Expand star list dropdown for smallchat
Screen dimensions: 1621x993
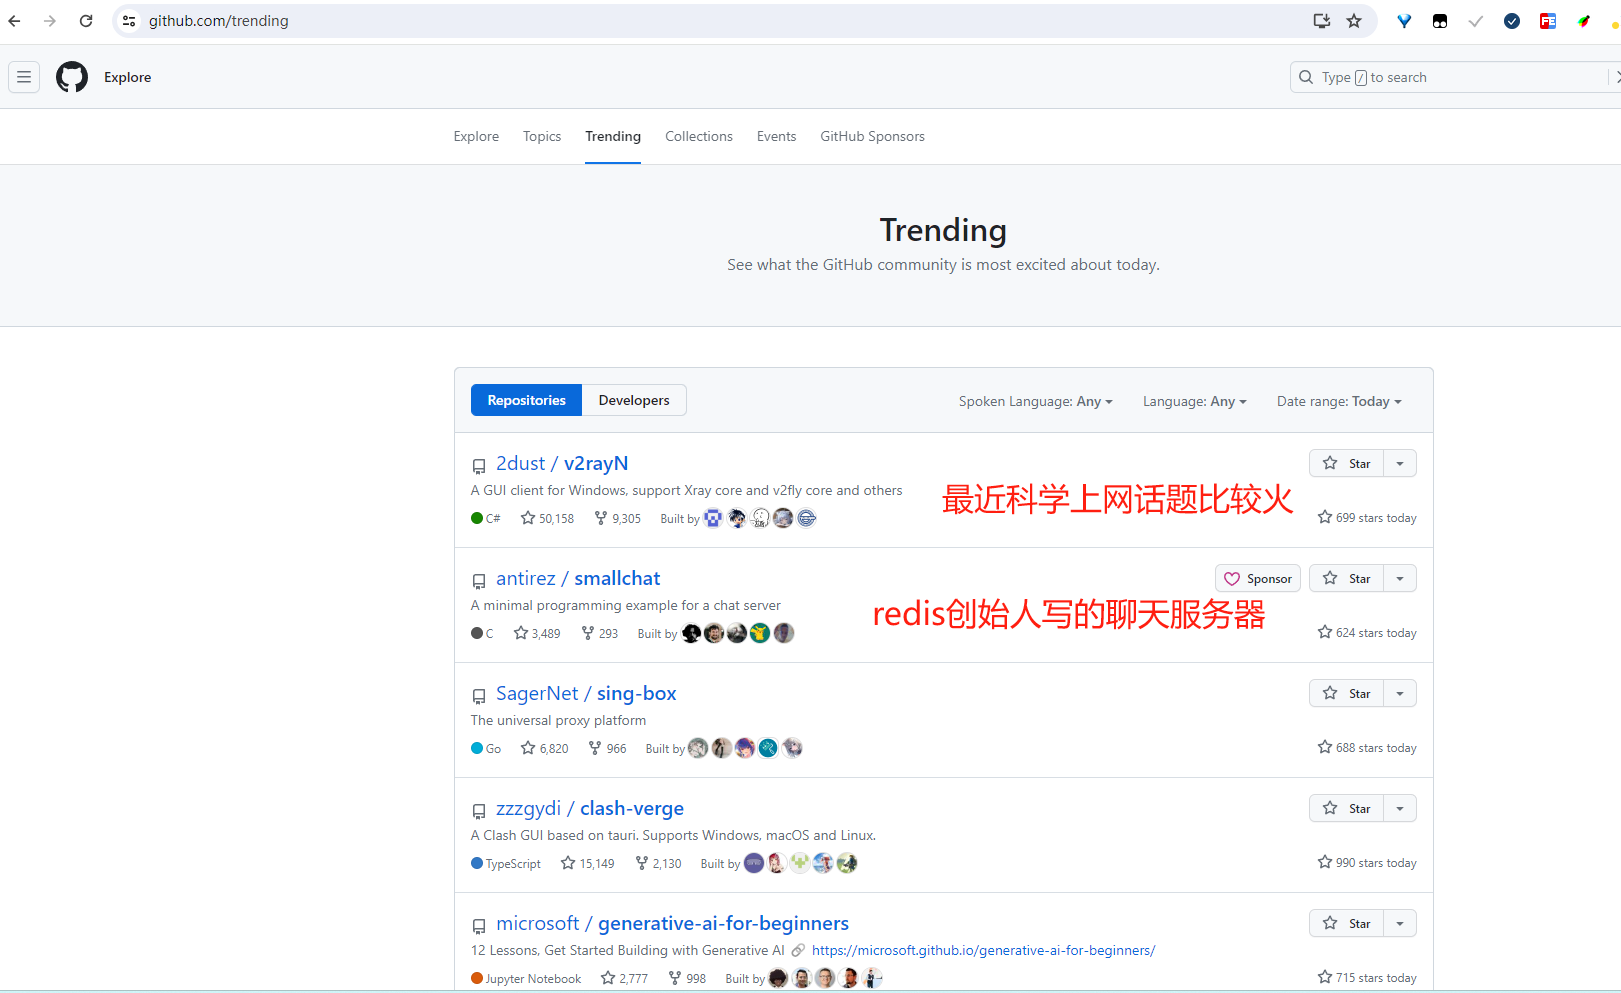(1400, 578)
